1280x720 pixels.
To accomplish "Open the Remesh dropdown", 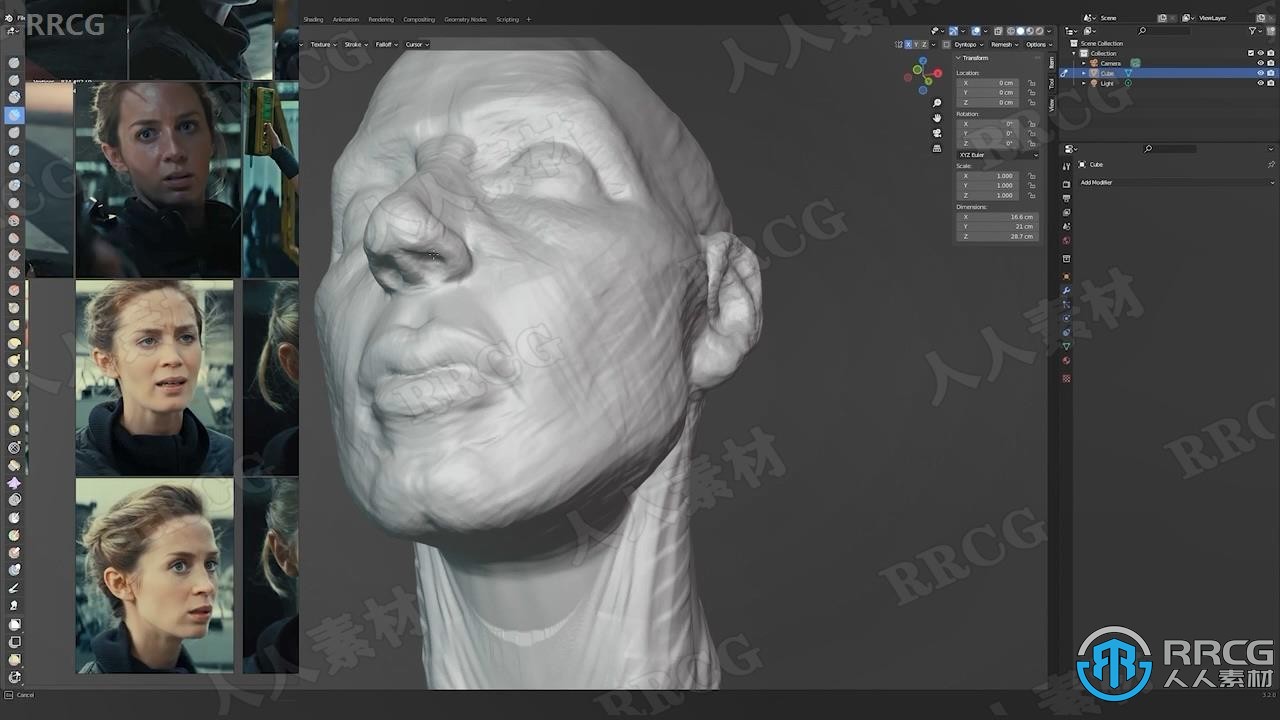I will [x=1005, y=44].
